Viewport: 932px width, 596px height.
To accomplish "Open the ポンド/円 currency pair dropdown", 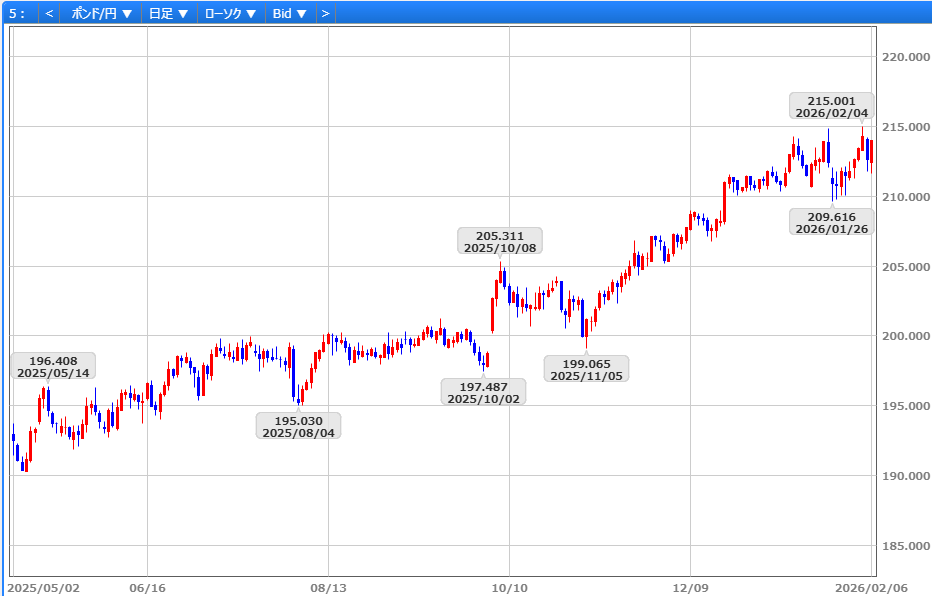I will pos(102,14).
